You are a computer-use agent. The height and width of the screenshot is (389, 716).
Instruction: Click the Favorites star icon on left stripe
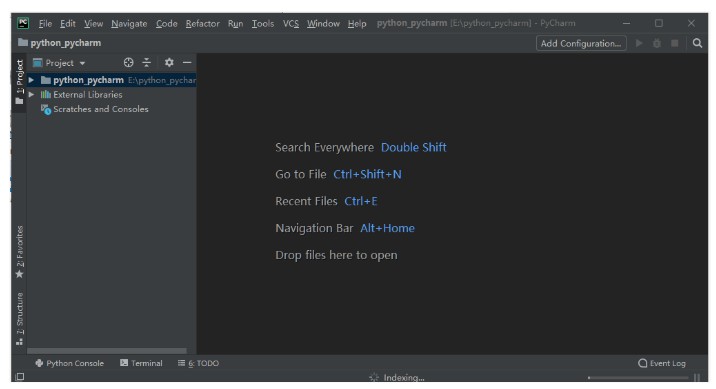(19, 274)
